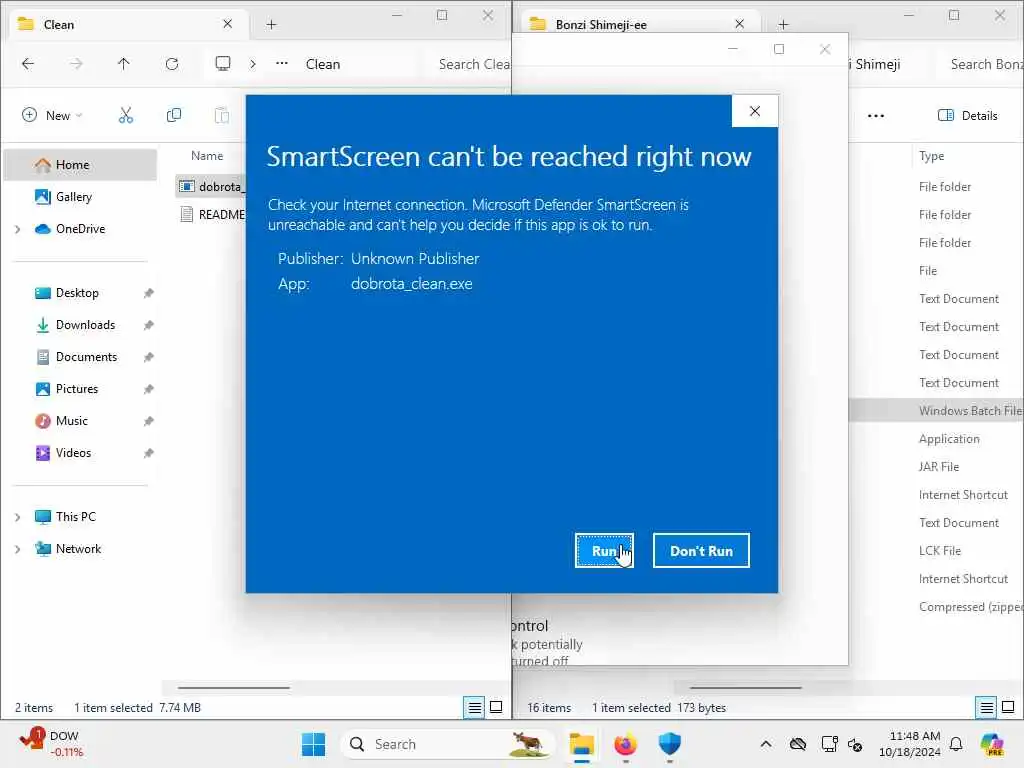This screenshot has width=1024, height=768.
Task: Switch Bonzi window to details view
Action: (x=987, y=707)
